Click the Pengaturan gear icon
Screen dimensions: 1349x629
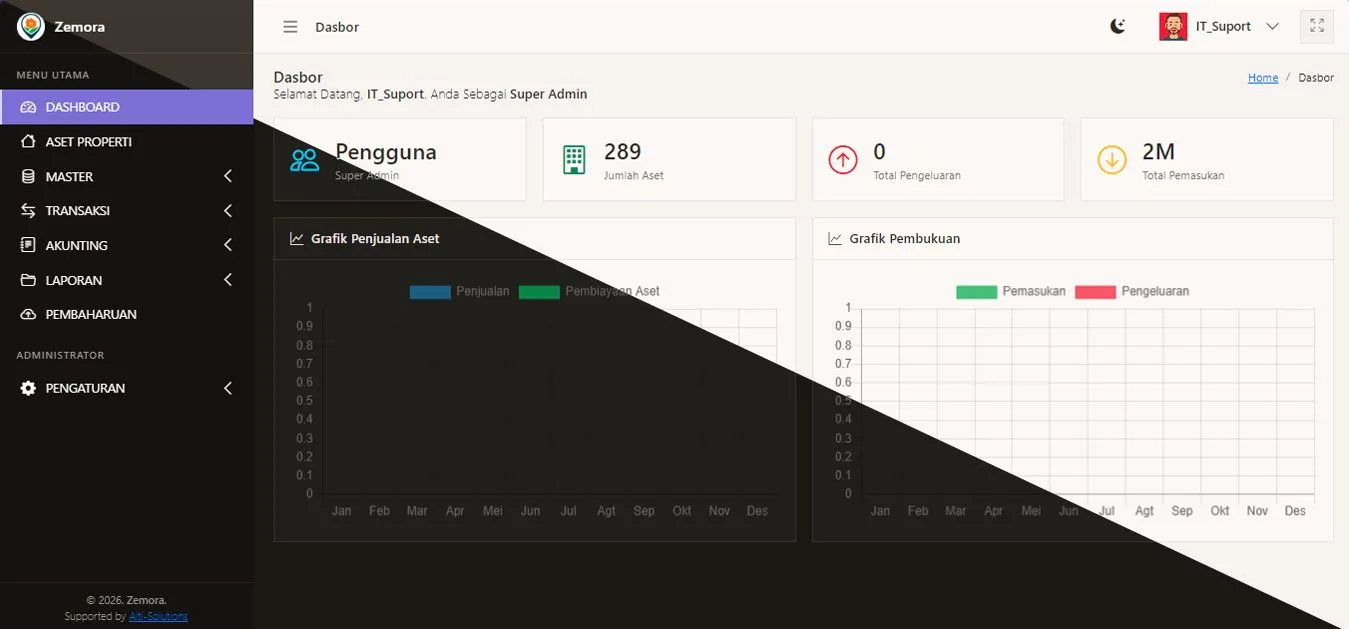28,388
